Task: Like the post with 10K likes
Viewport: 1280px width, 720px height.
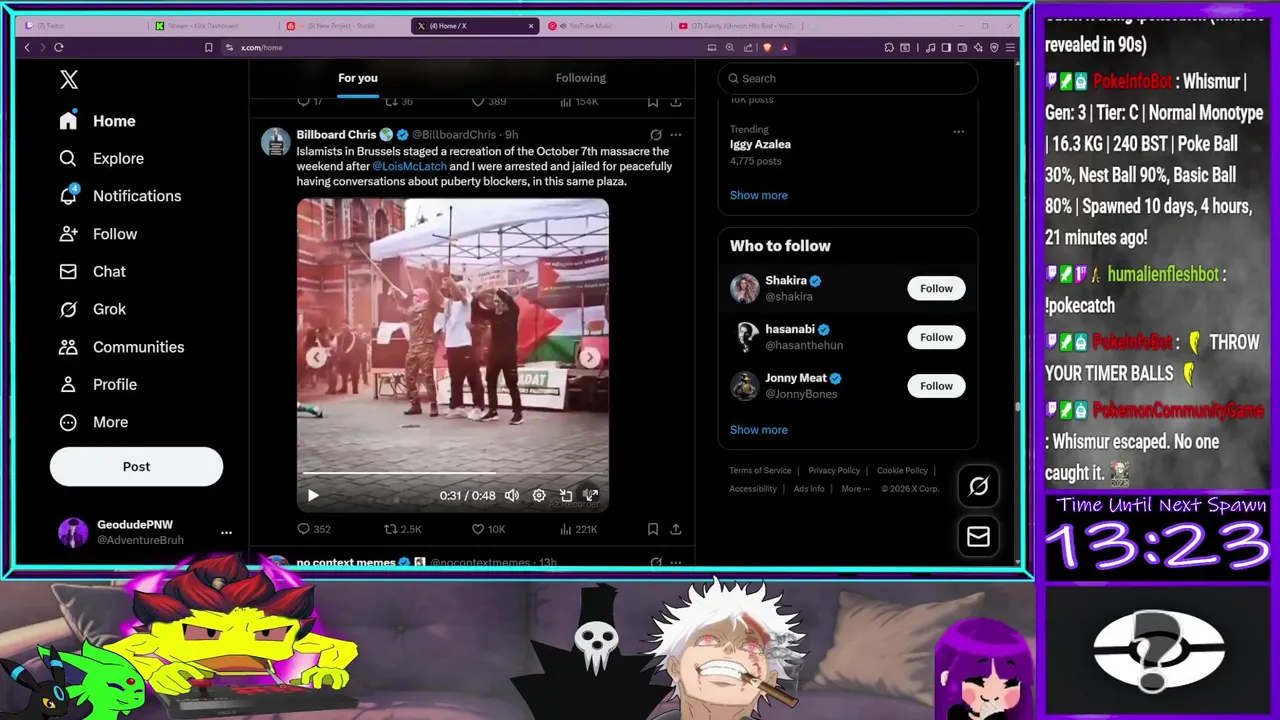Action: [x=488, y=529]
